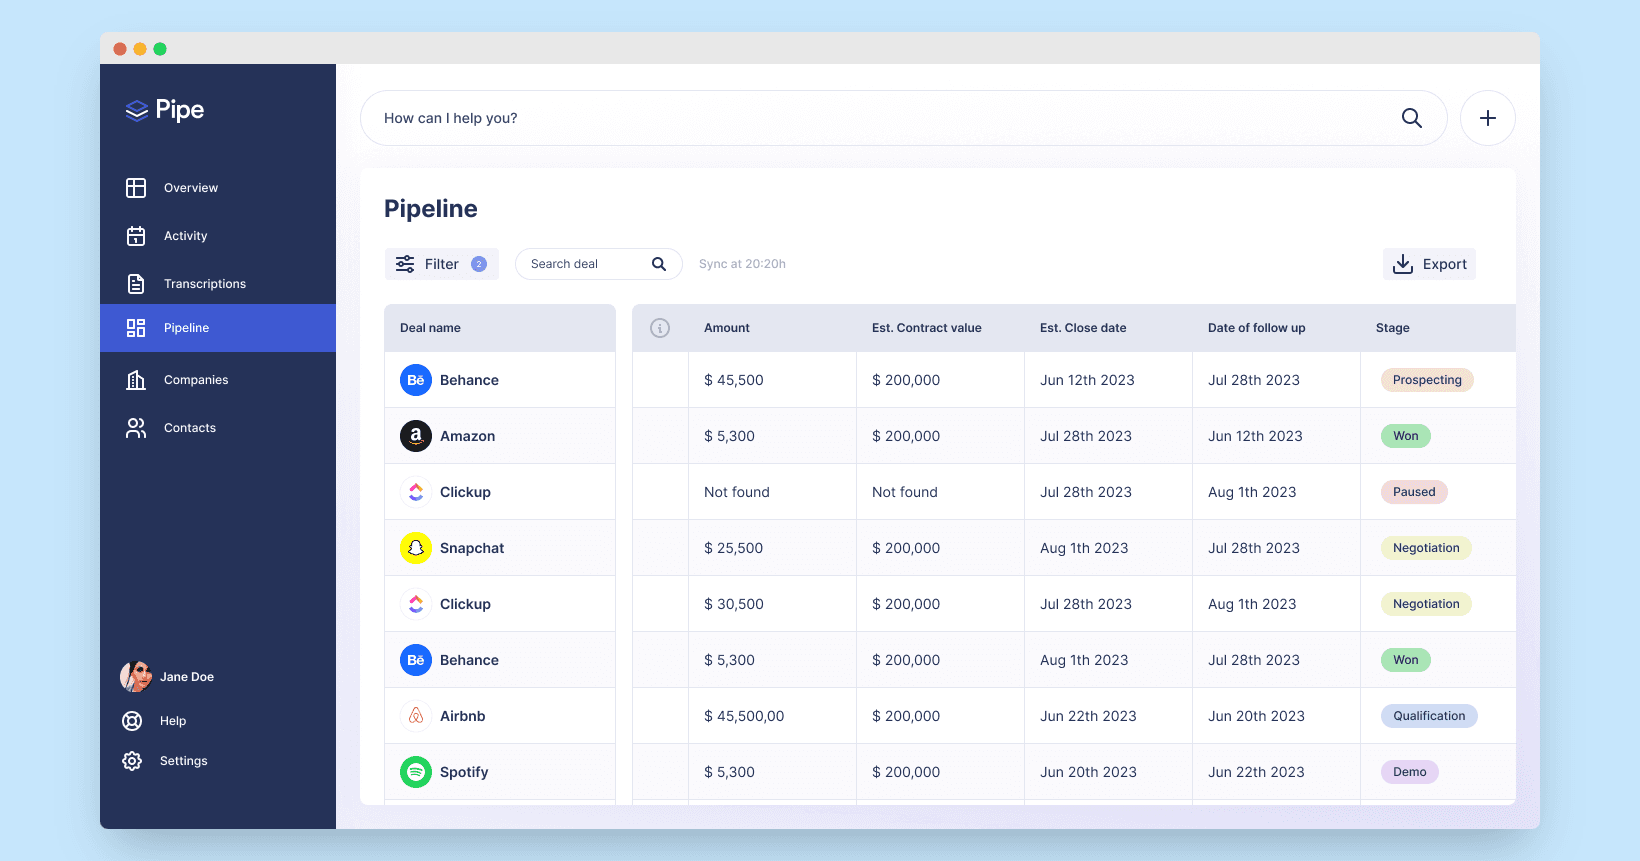Navigate to Companies
Image resolution: width=1640 pixels, height=861 pixels.
pyautogui.click(x=218, y=380)
